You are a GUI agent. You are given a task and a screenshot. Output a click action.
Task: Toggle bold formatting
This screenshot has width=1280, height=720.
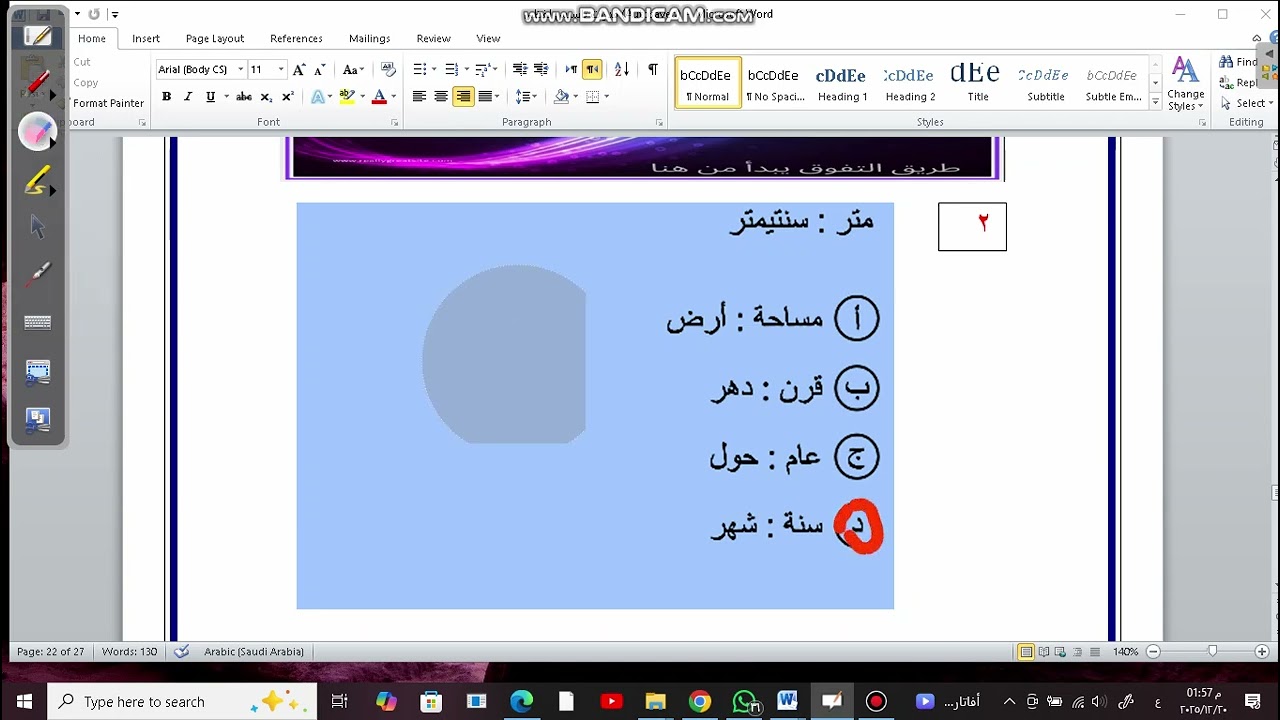[x=166, y=97]
